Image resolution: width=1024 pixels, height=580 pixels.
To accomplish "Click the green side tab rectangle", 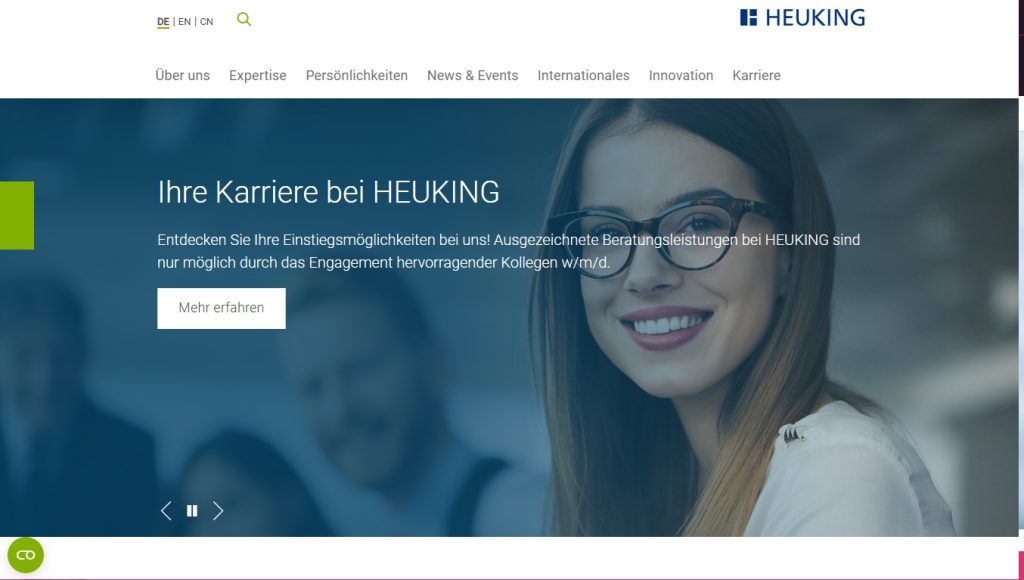I will point(17,216).
